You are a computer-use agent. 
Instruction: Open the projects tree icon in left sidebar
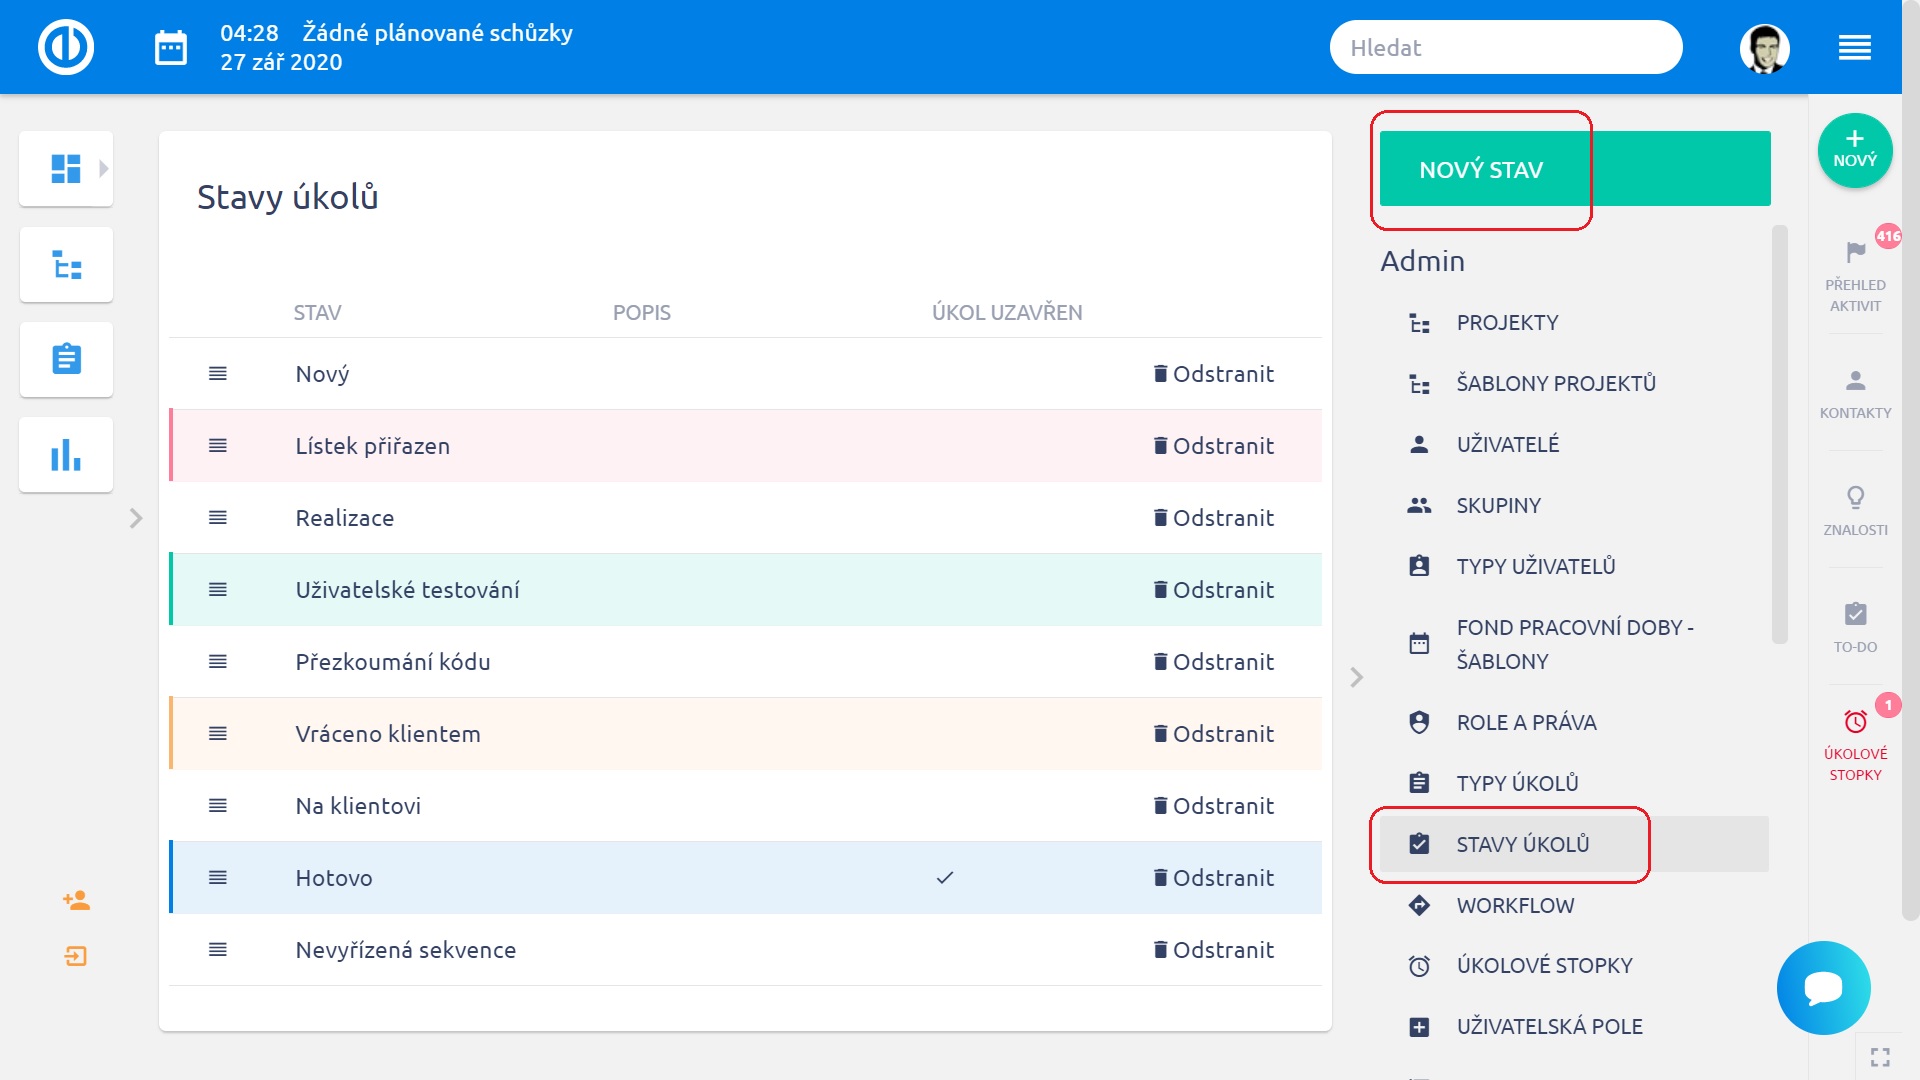pos(66,265)
